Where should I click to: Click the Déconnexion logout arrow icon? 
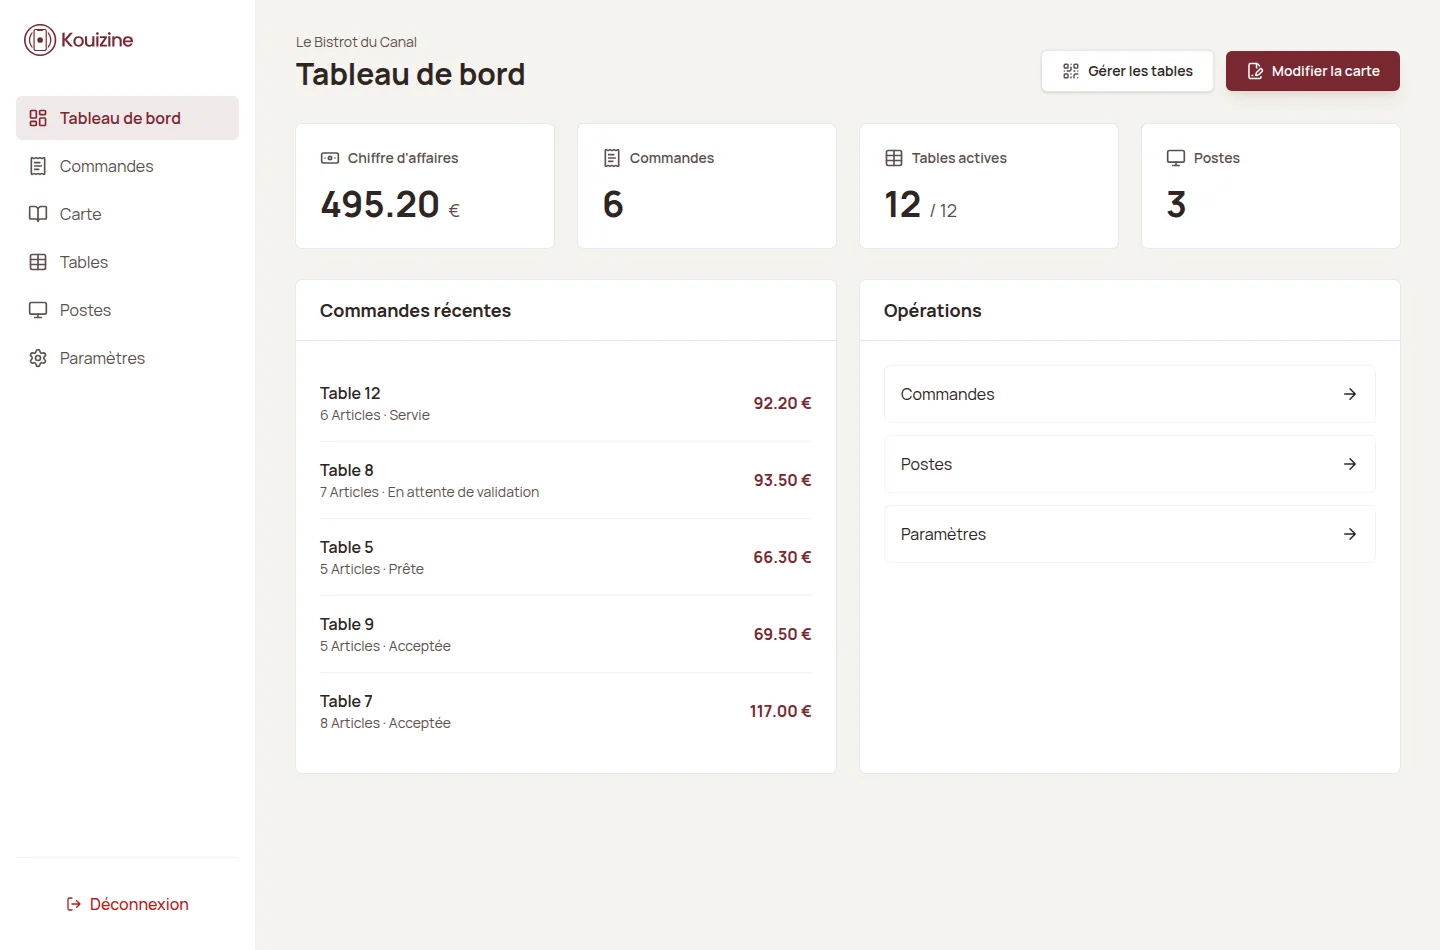[x=74, y=904]
